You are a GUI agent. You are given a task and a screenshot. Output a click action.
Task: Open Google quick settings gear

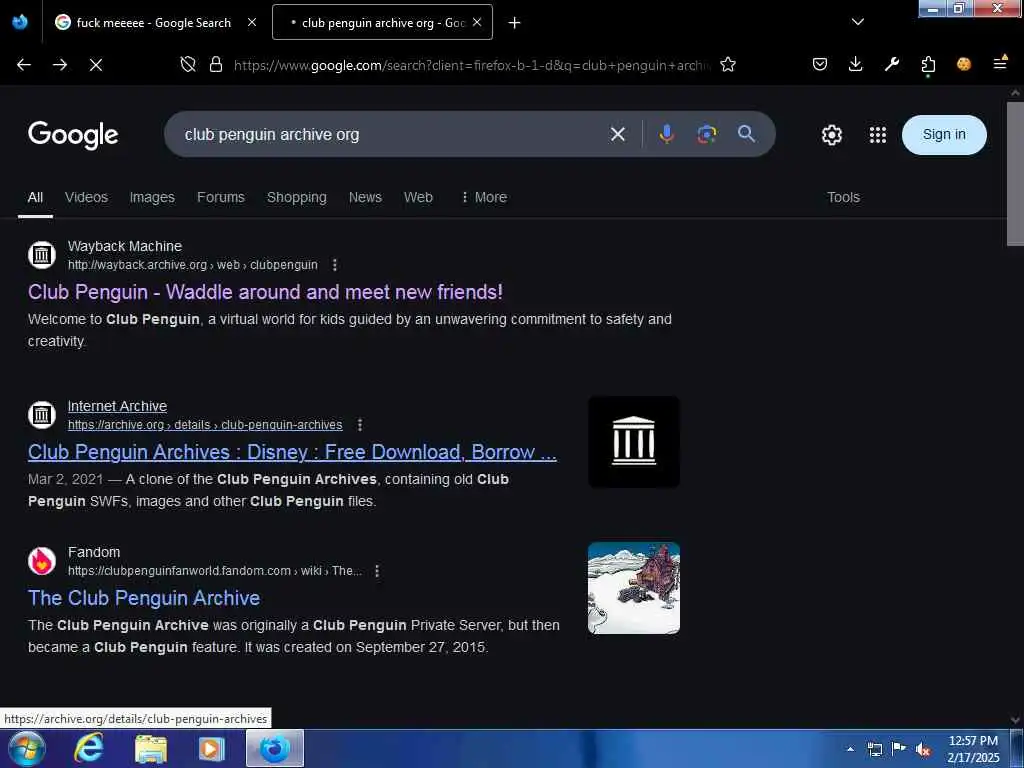click(831, 135)
